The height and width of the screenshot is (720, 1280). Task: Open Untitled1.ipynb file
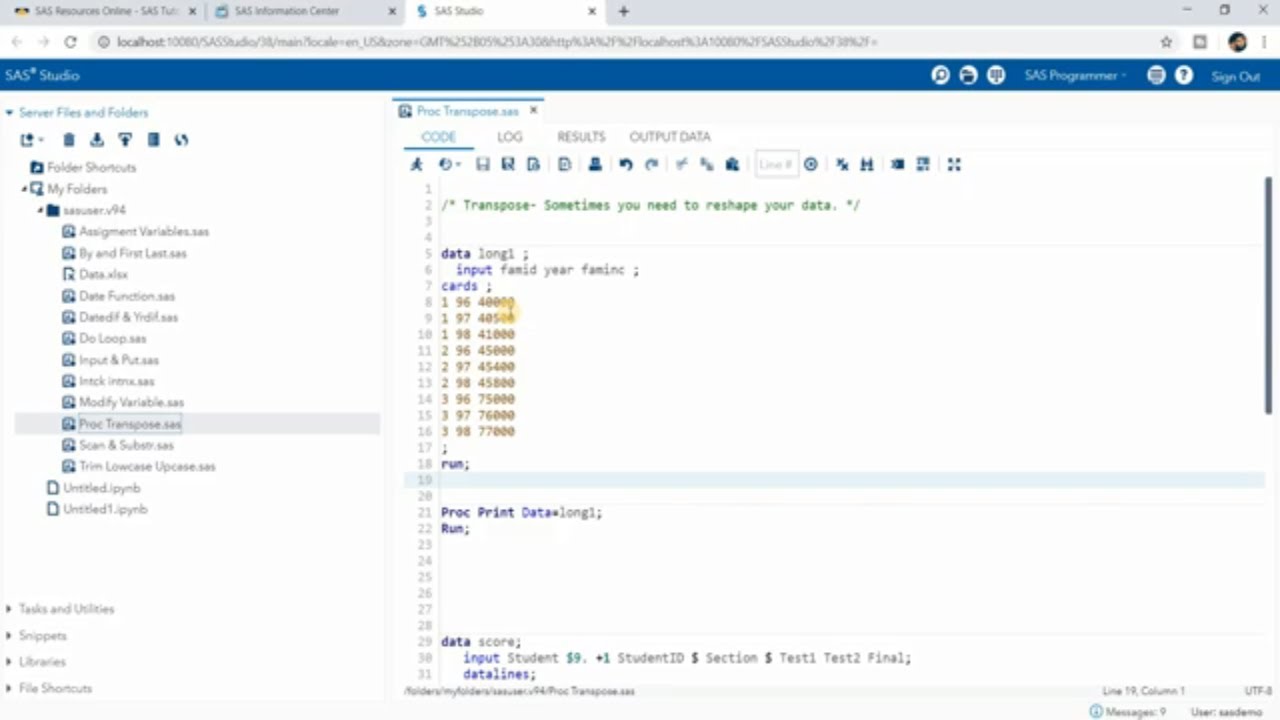tap(105, 509)
